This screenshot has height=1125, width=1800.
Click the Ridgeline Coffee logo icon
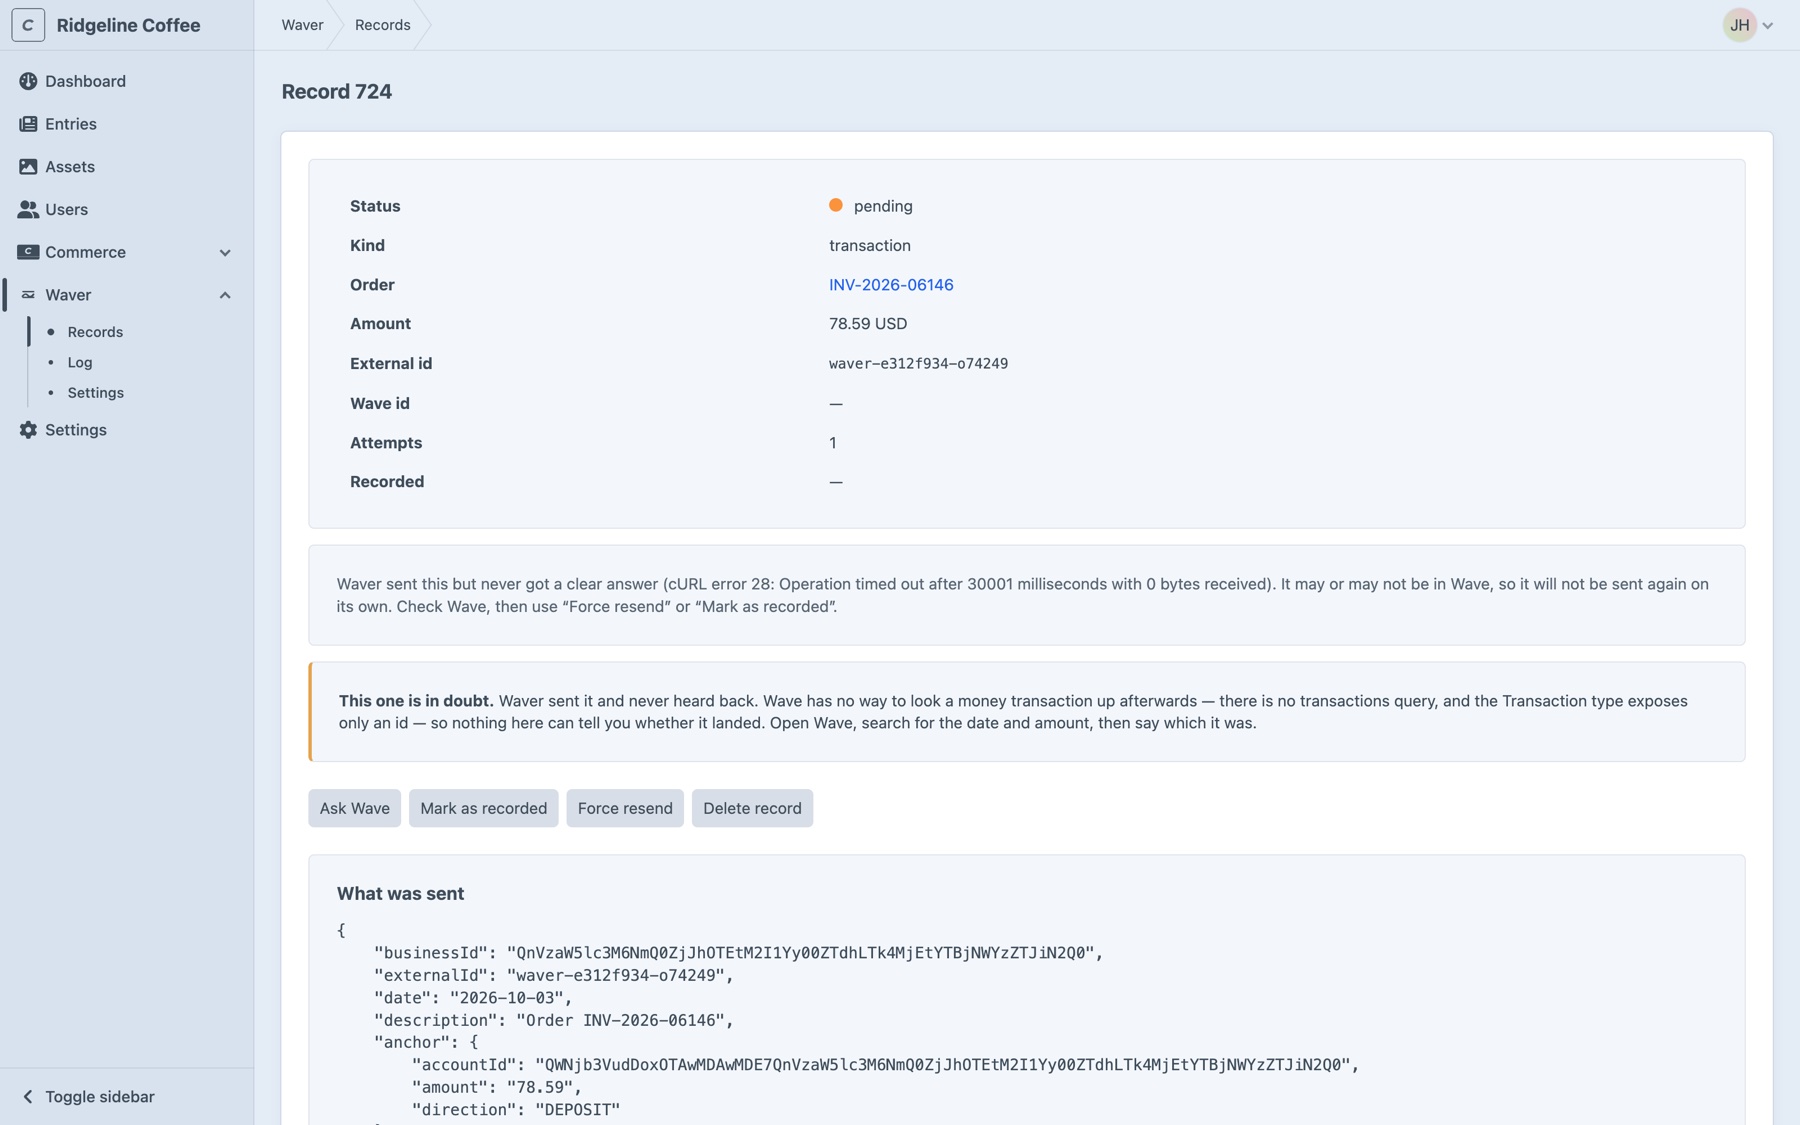28,25
